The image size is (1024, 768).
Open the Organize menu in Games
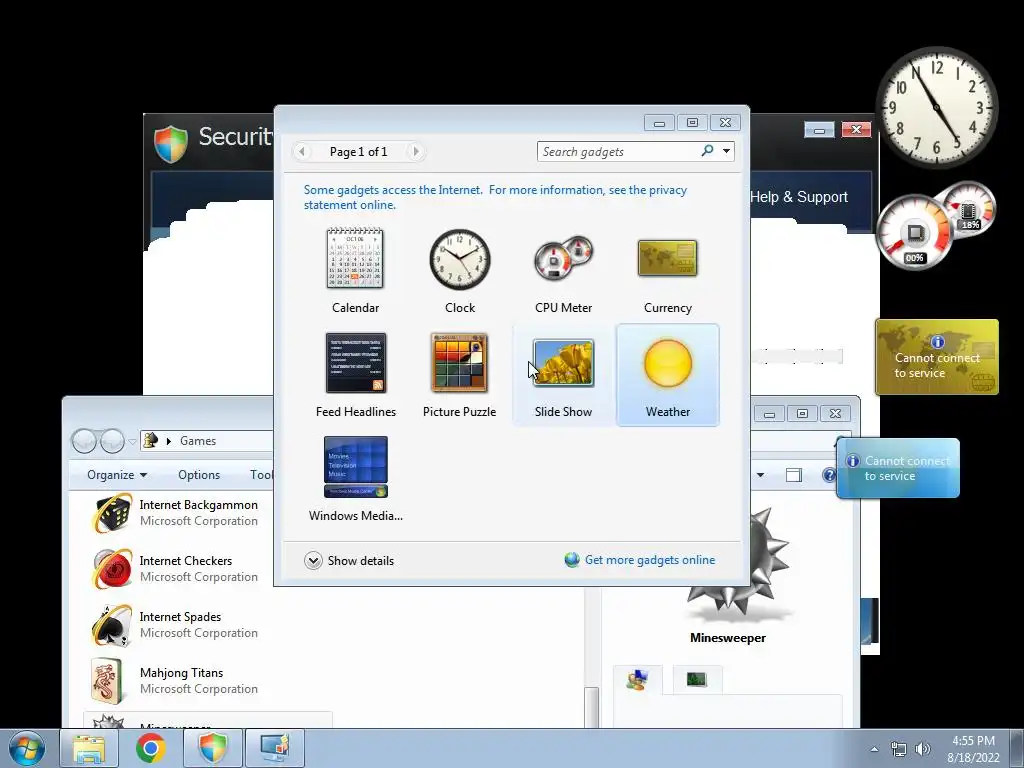pyautogui.click(x=117, y=475)
